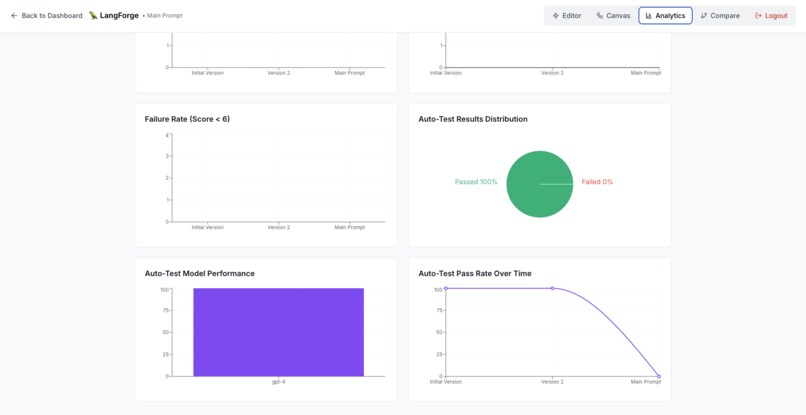This screenshot has width=806, height=415.
Task: Click the green Passed pie chart
Action: 540,184
